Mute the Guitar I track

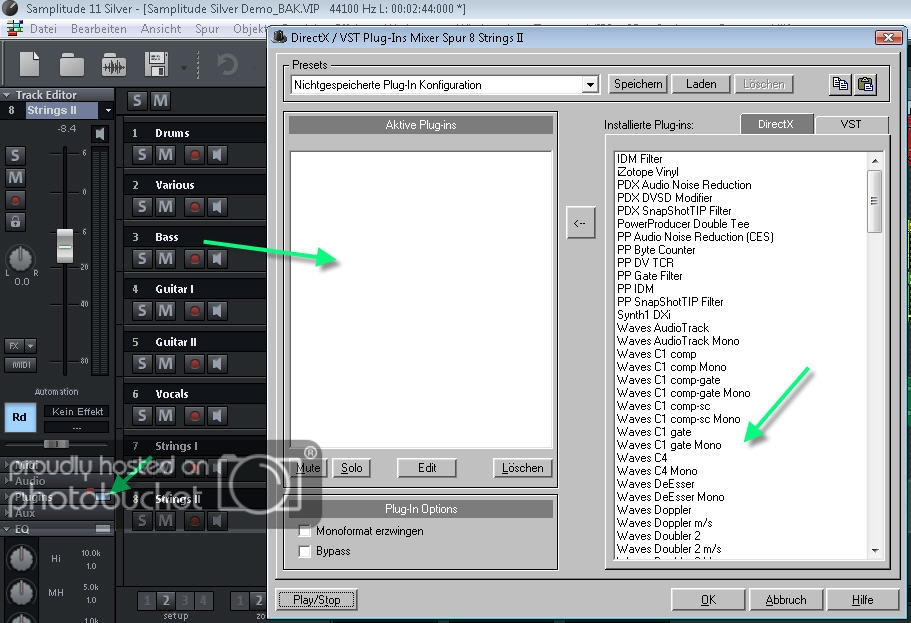point(166,311)
